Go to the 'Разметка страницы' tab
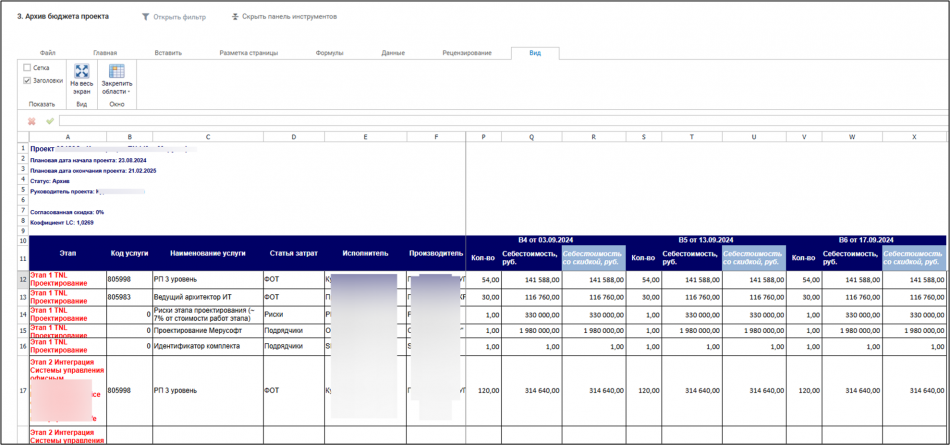 [x=248, y=53]
